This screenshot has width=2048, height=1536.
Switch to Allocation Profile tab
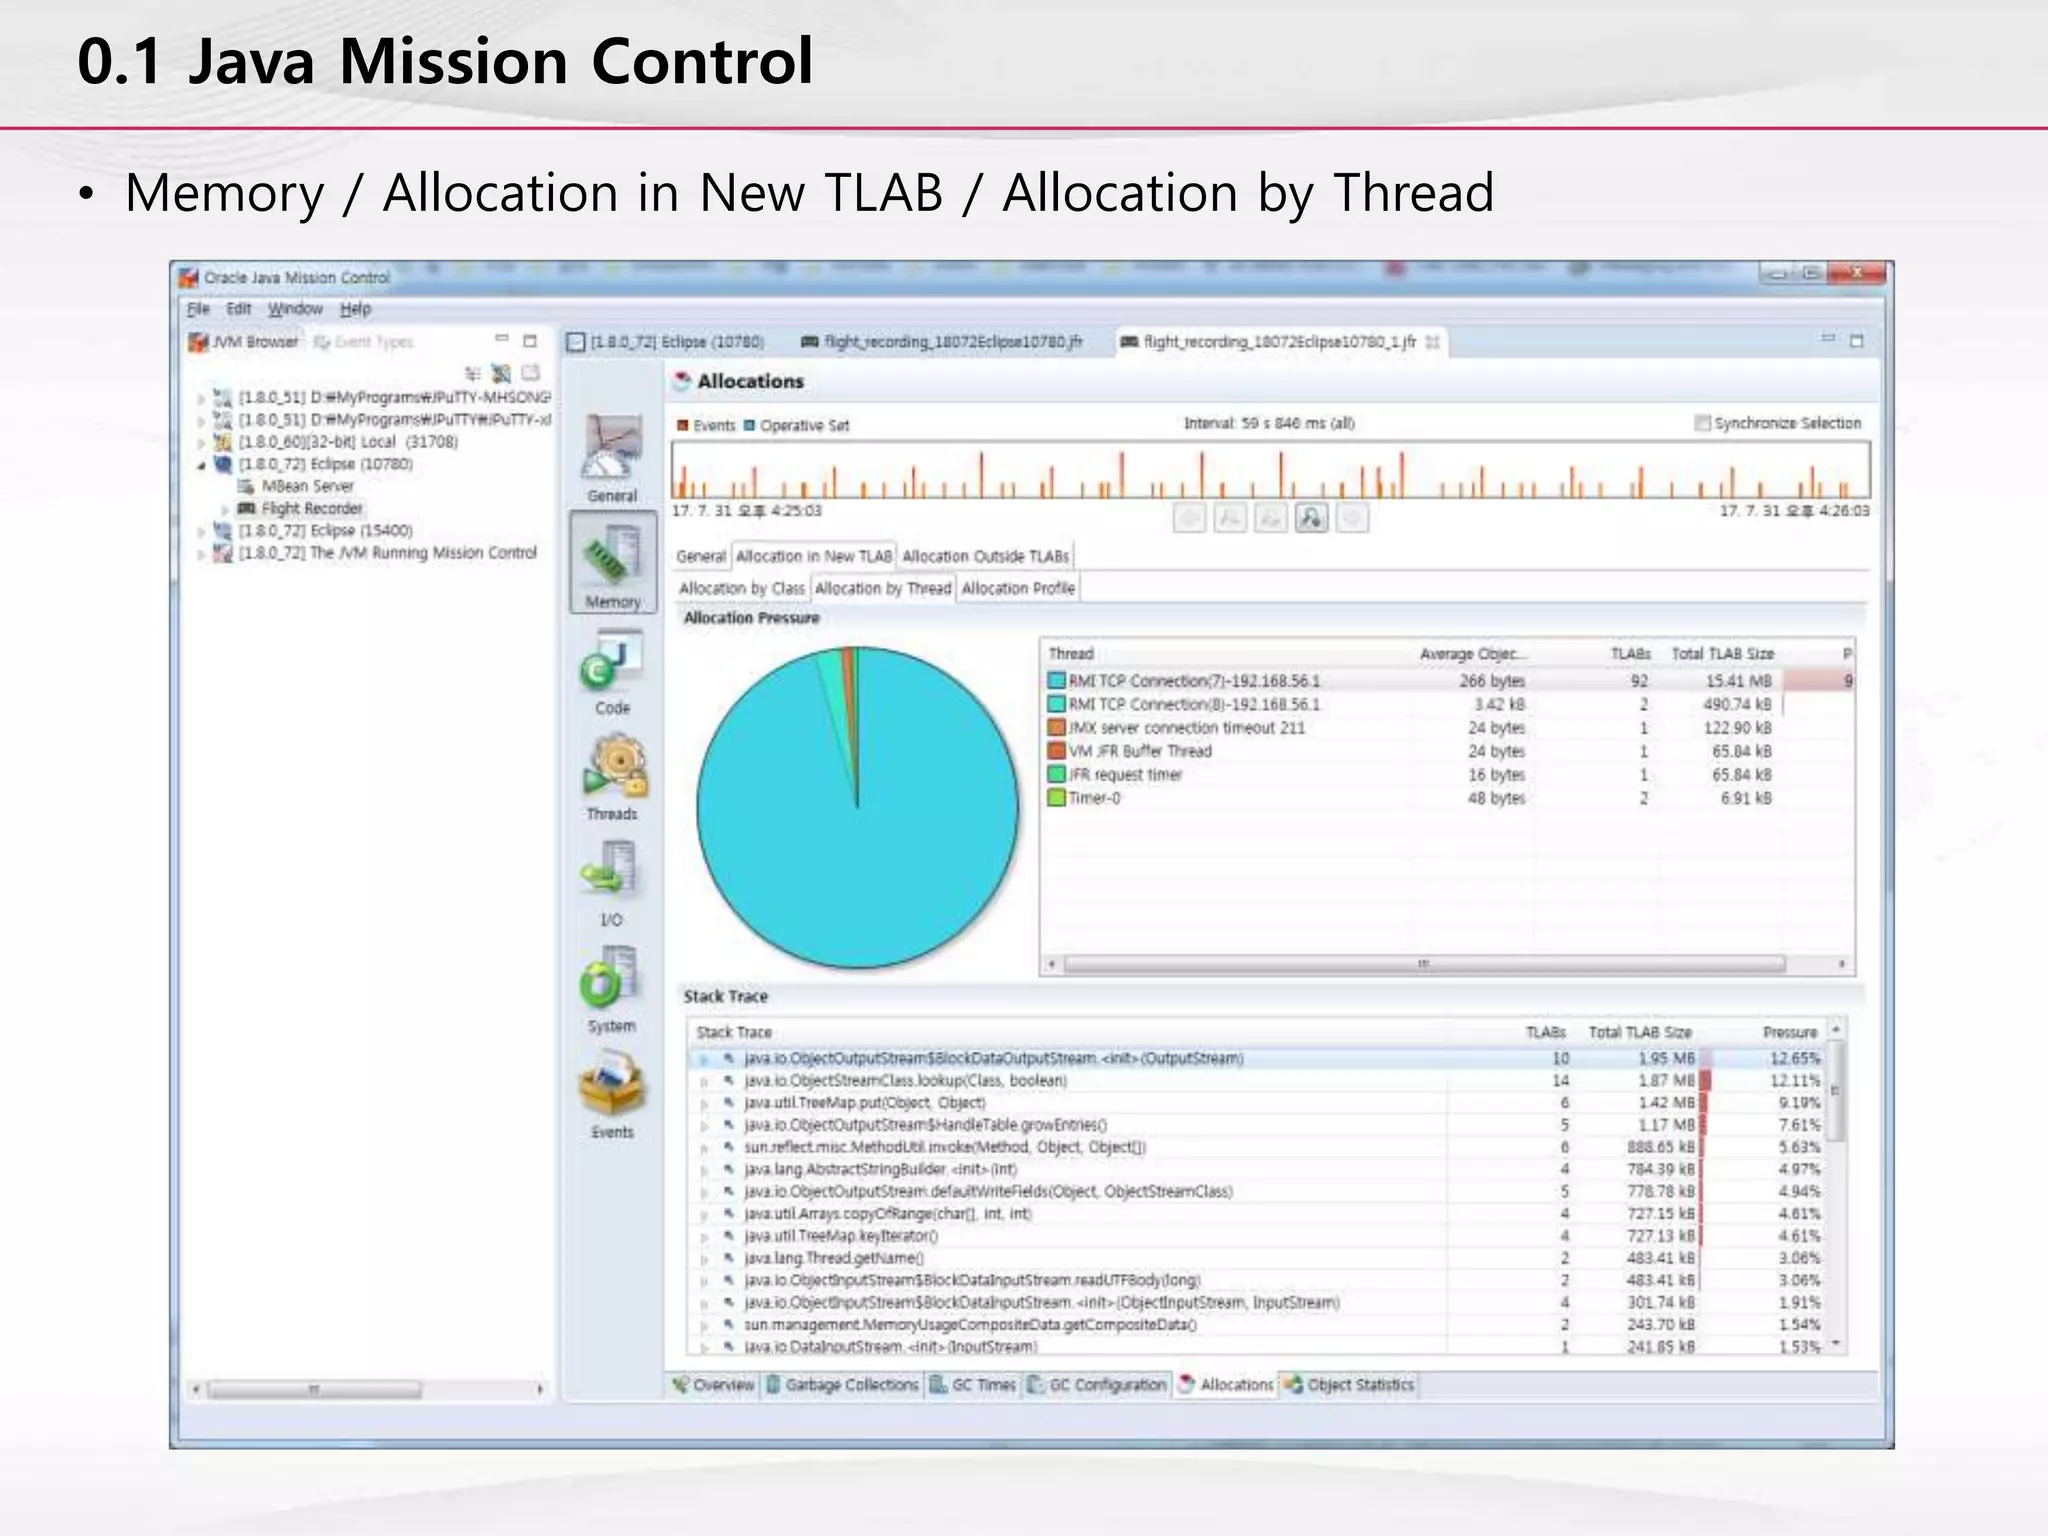click(1018, 588)
